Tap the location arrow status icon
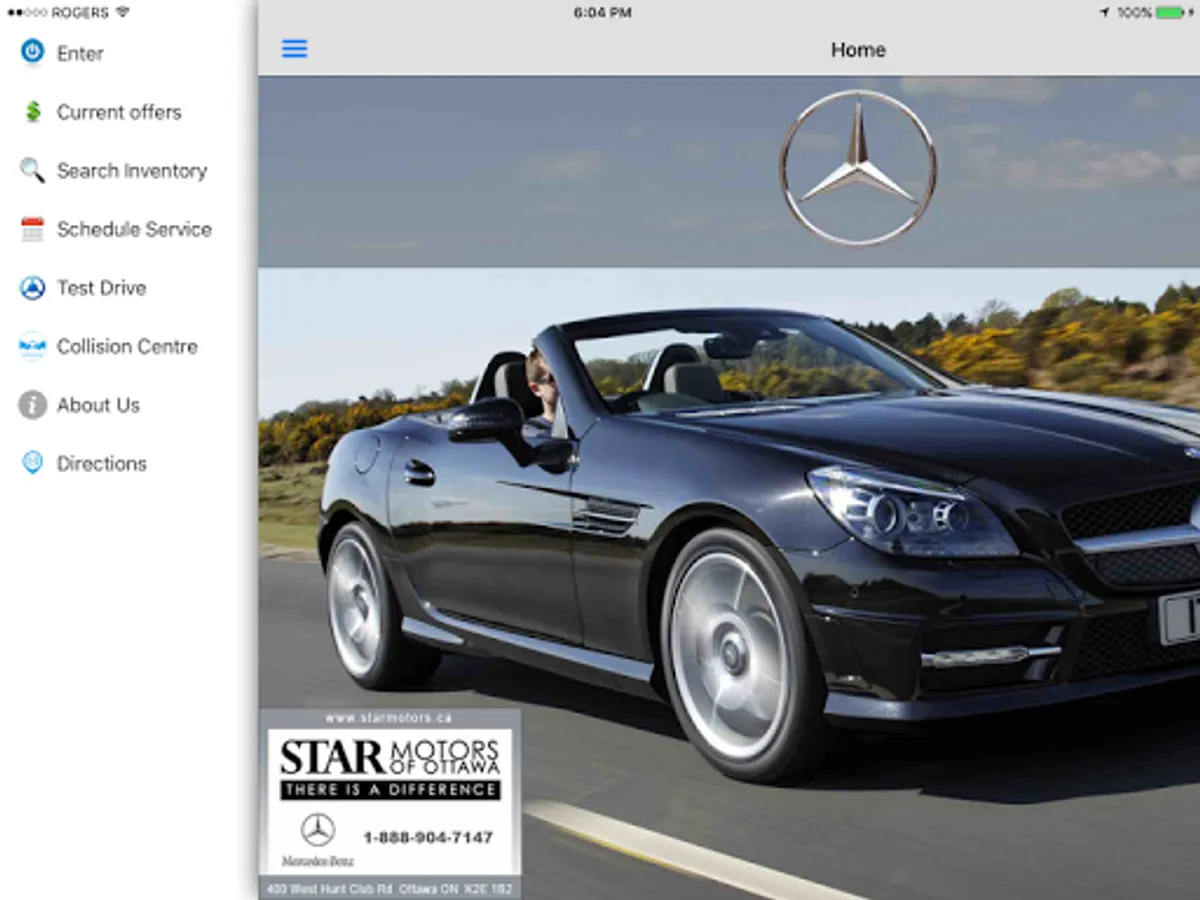The height and width of the screenshot is (900, 1200). pos(1104,12)
